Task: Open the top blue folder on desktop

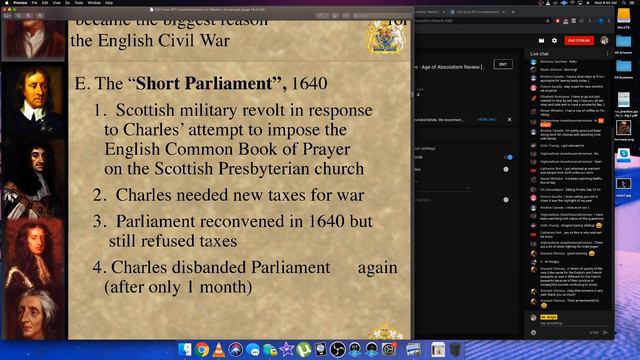Action: pyautogui.click(x=624, y=42)
